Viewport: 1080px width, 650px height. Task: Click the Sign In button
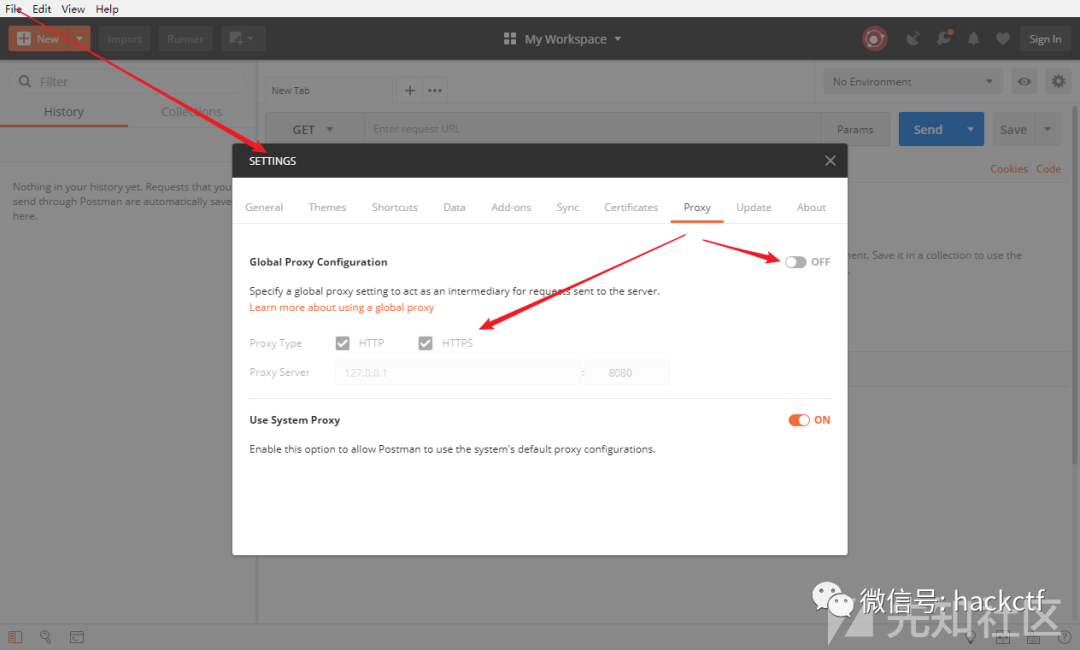pyautogui.click(x=1045, y=39)
